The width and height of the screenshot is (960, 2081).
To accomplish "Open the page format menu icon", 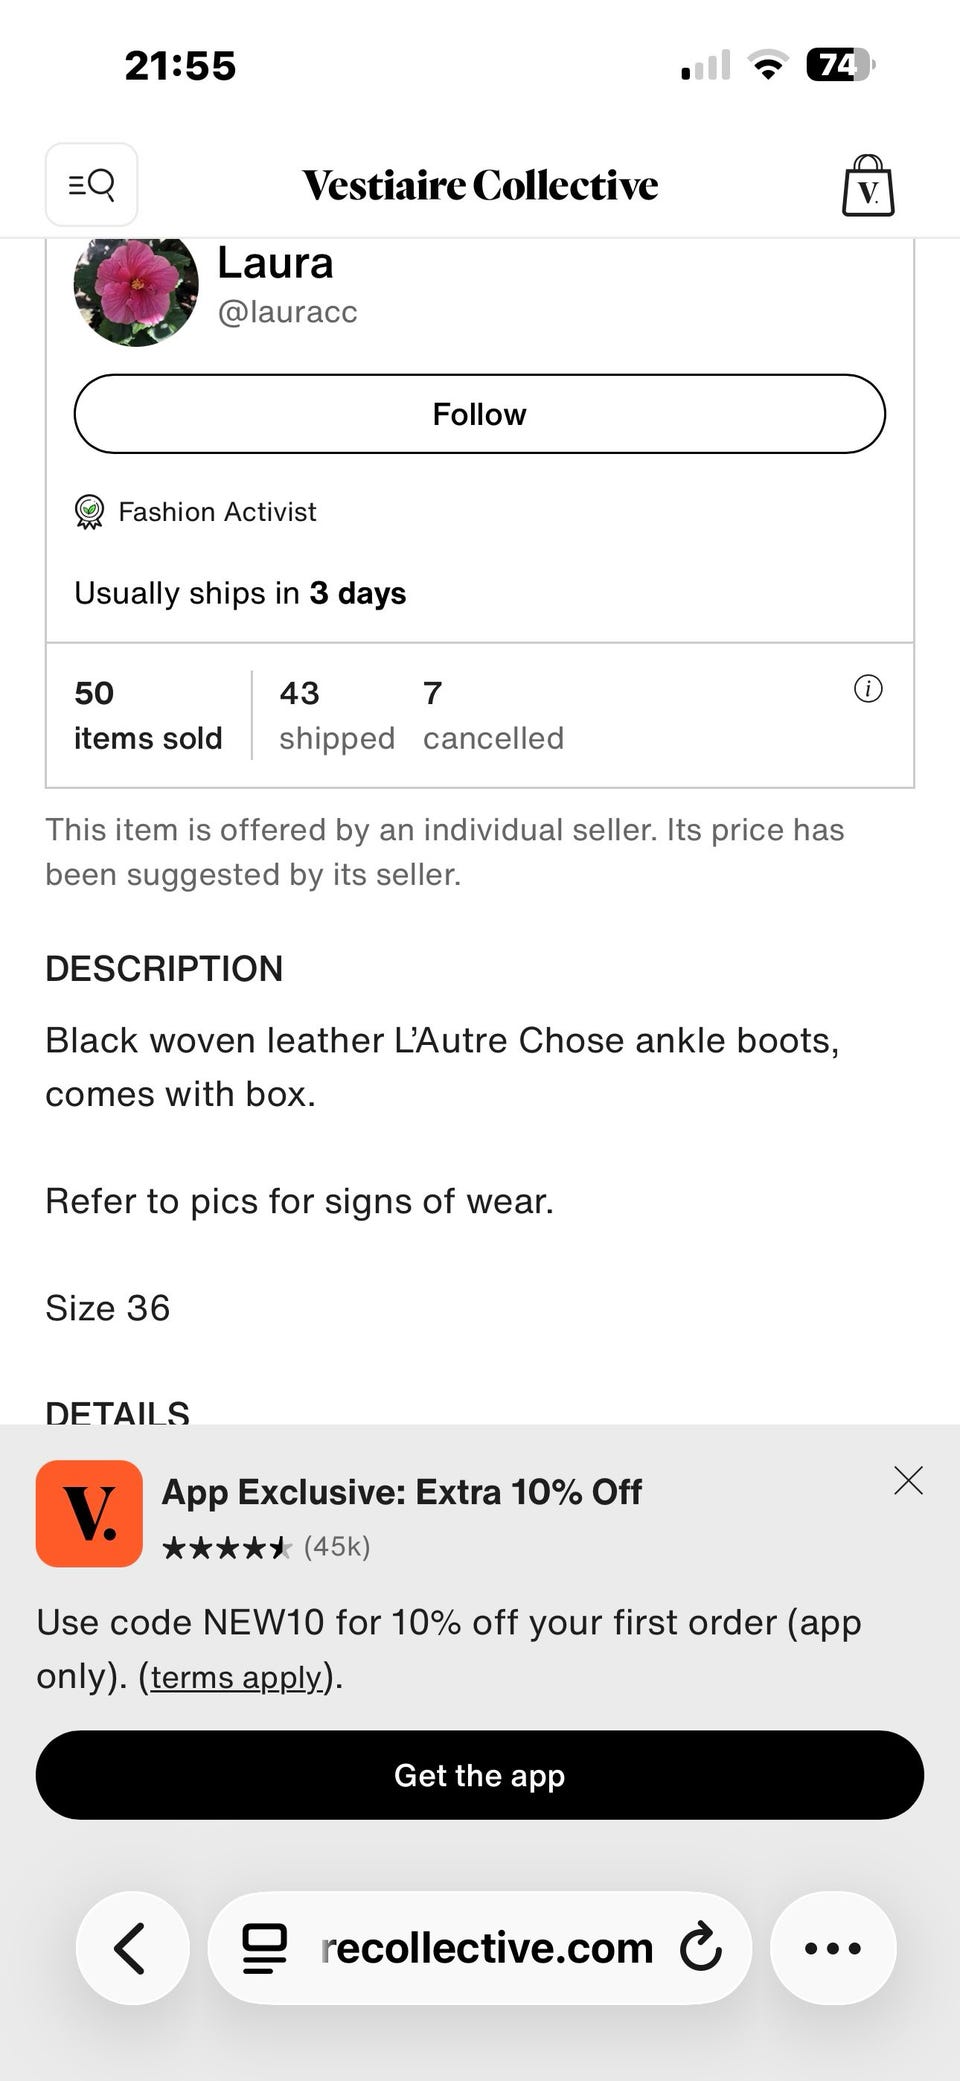I will [265, 1948].
